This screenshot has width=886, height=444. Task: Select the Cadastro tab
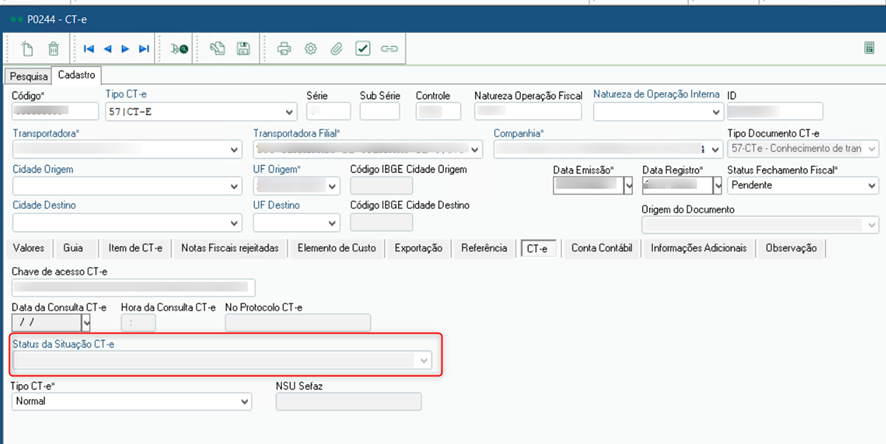point(77,75)
